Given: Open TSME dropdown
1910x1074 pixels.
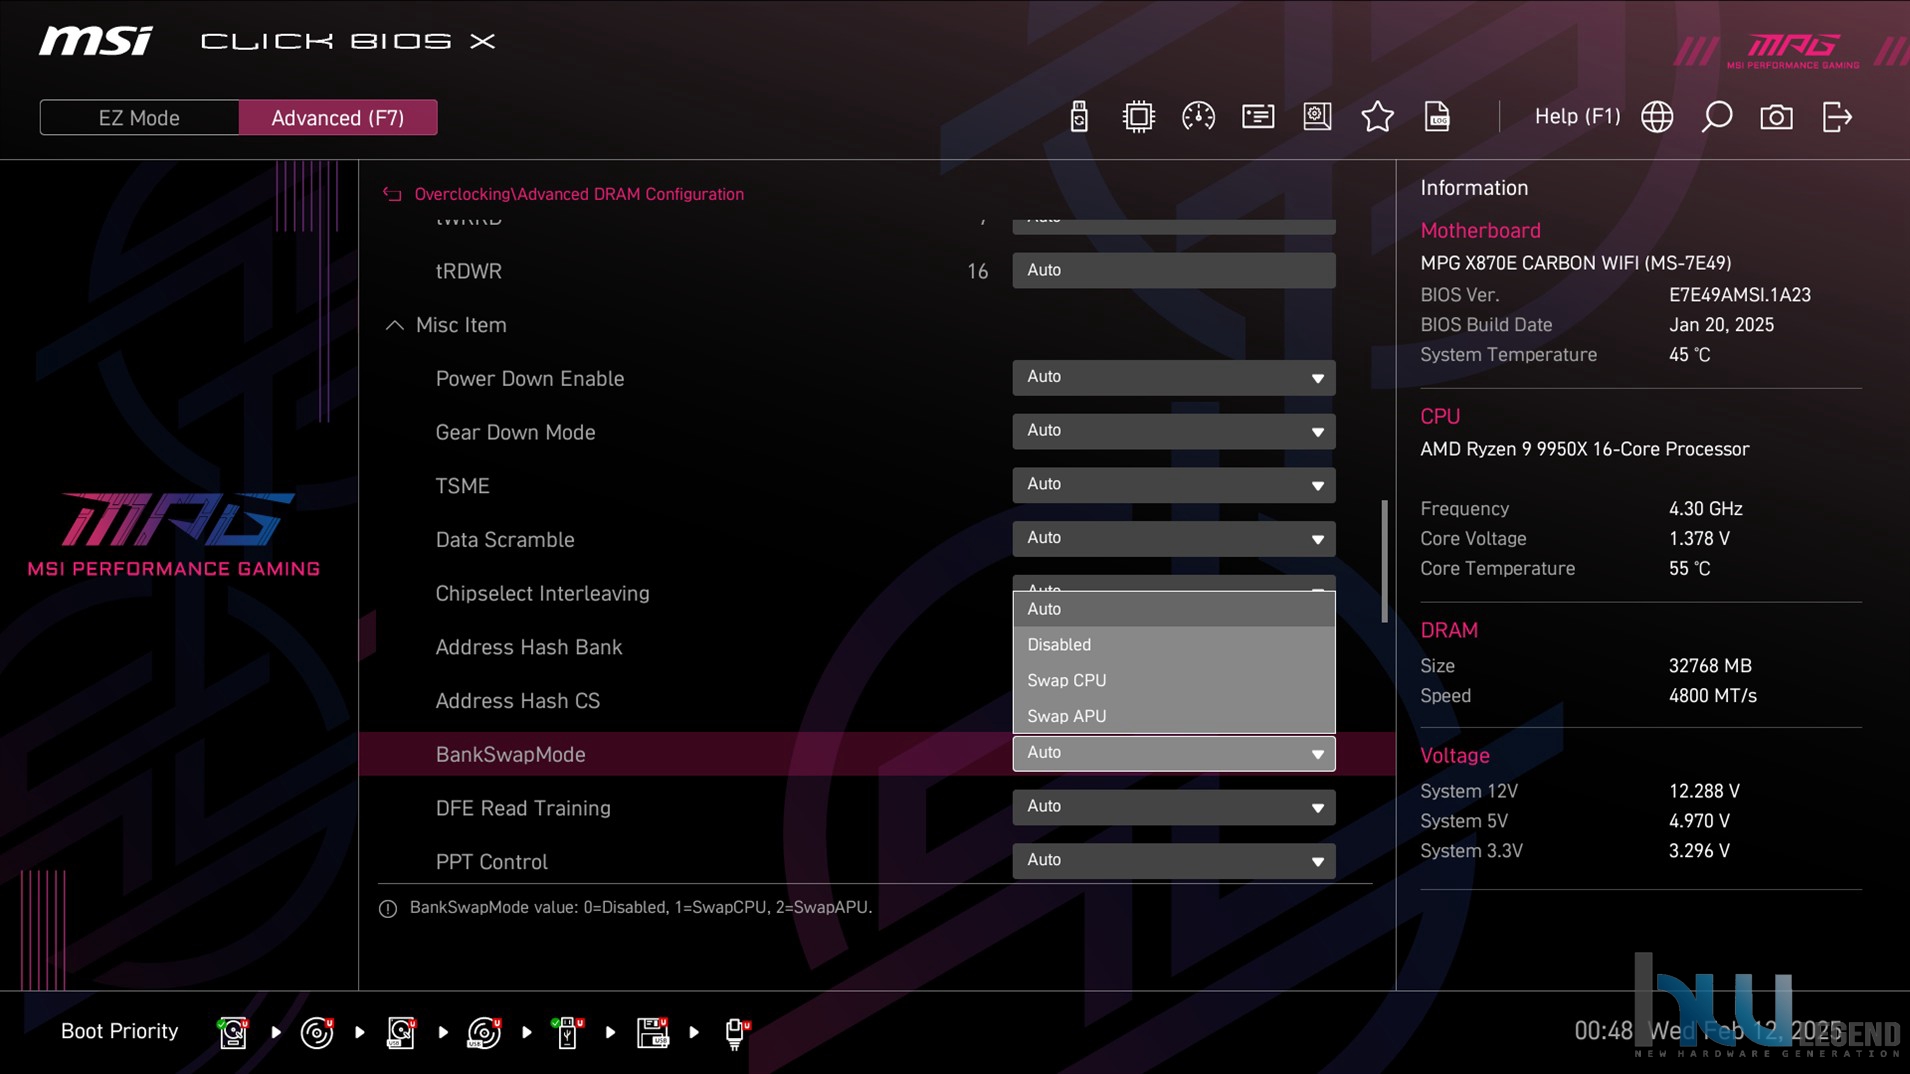Looking at the screenshot, I should (1173, 485).
